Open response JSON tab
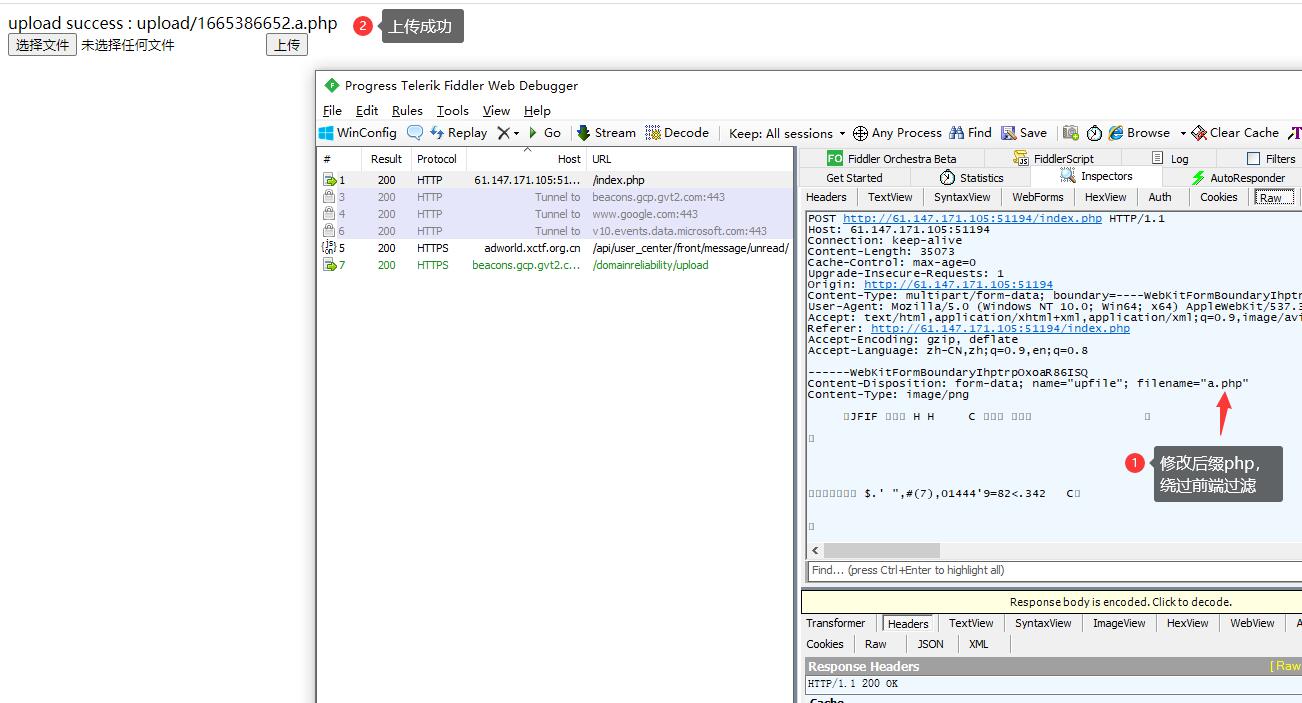Image resolution: width=1302 pixels, height=703 pixels. pos(930,644)
